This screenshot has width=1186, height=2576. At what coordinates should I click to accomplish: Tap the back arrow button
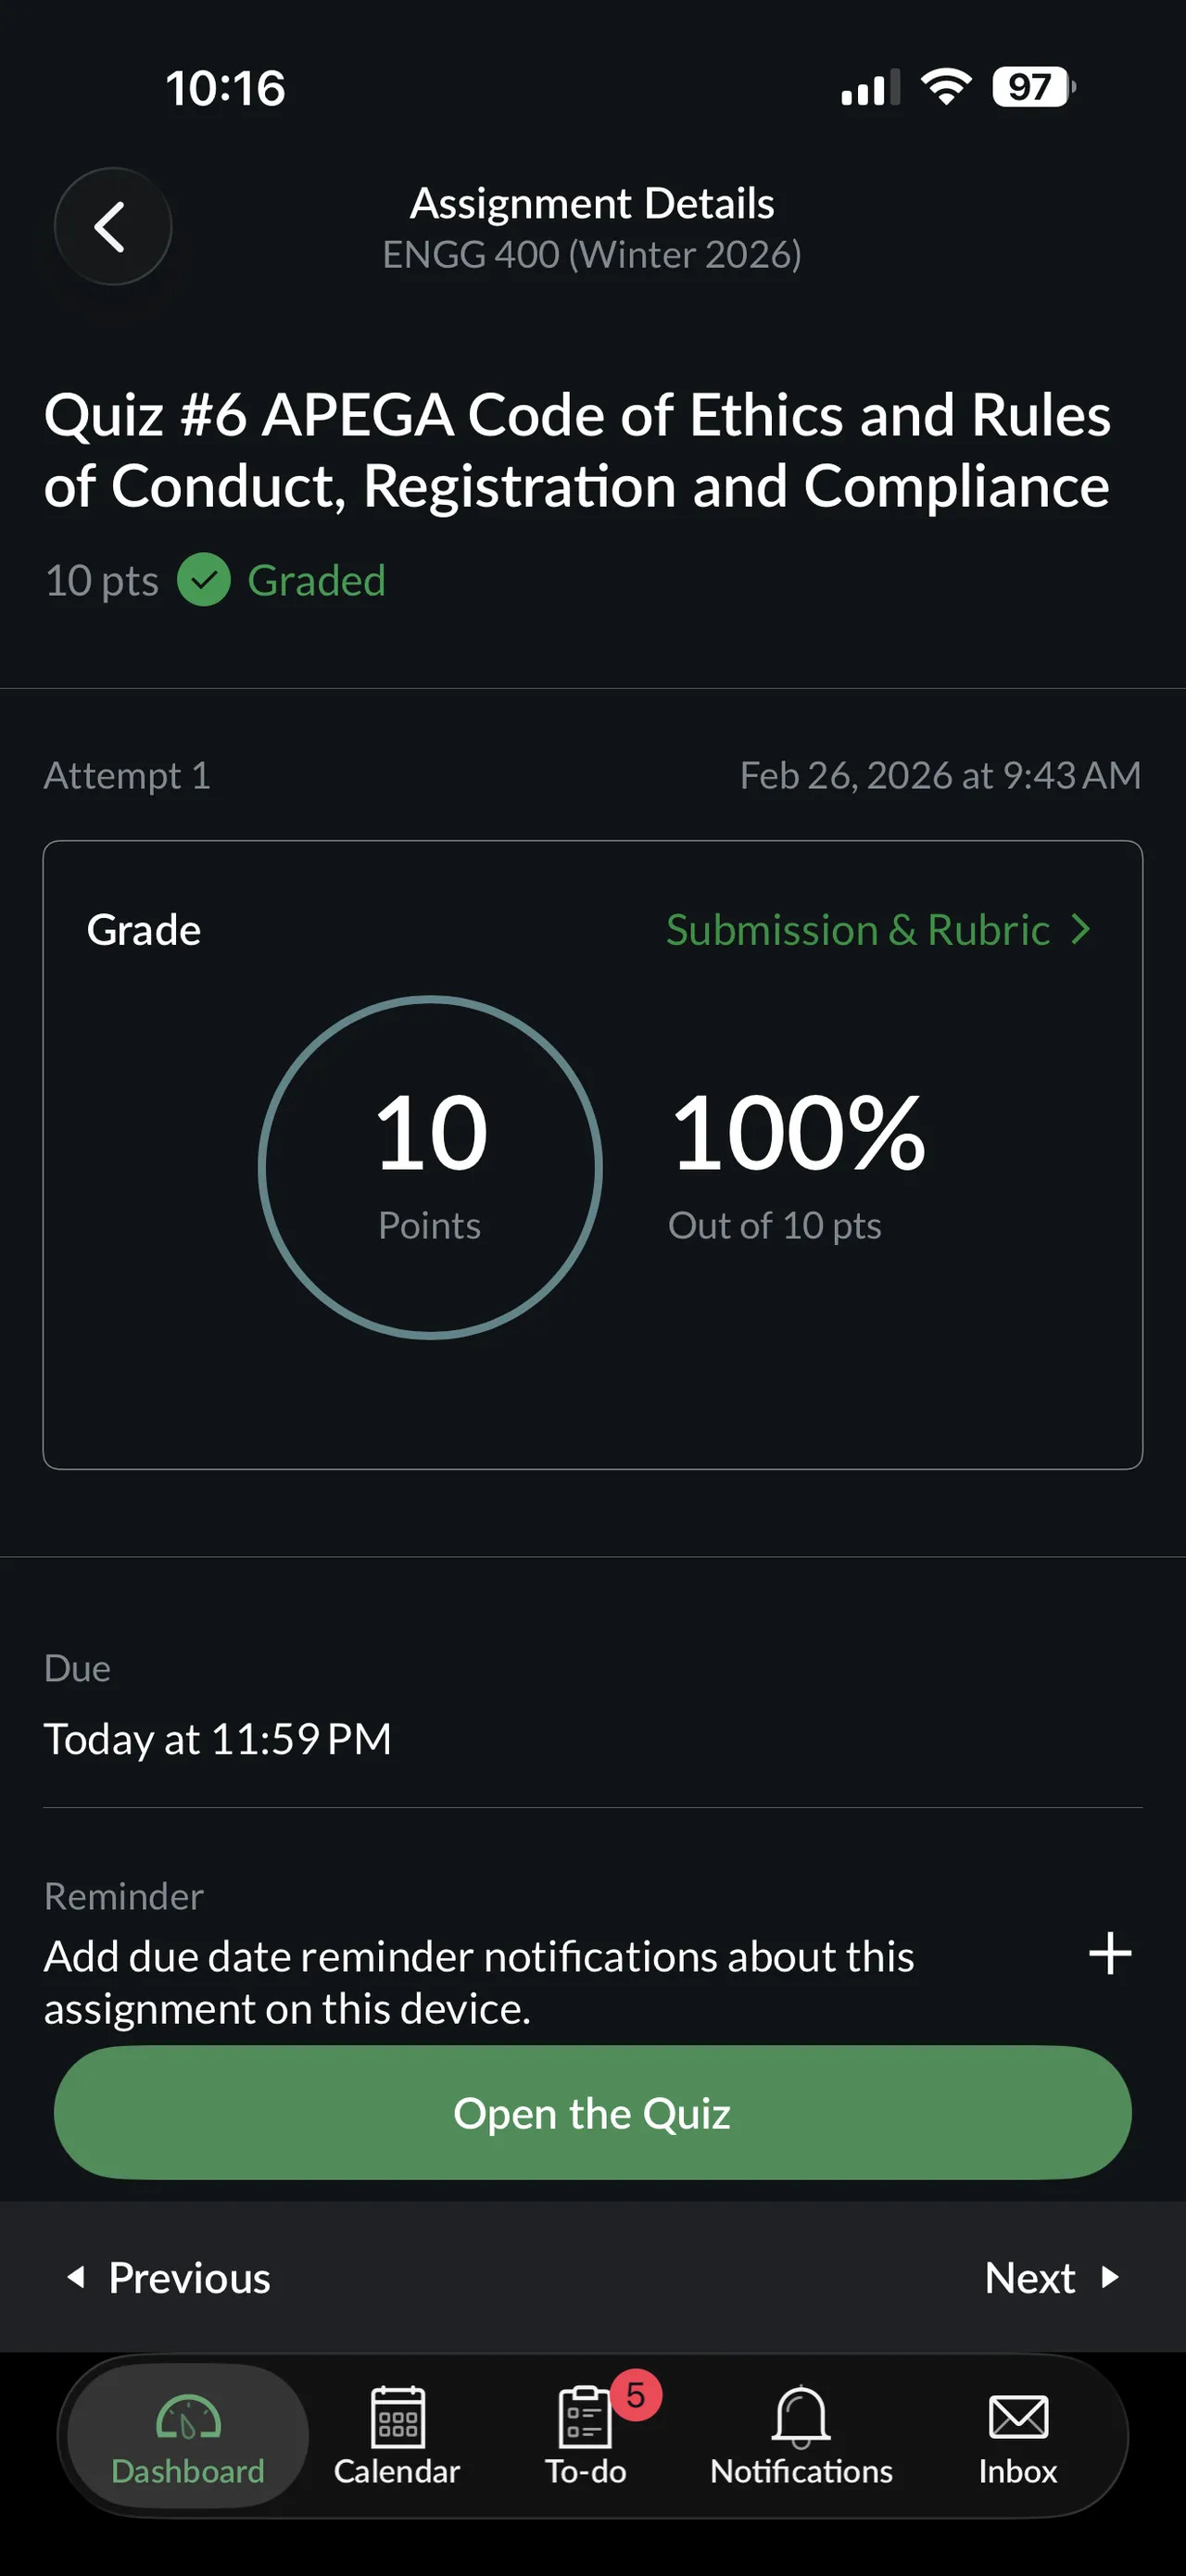(x=112, y=227)
